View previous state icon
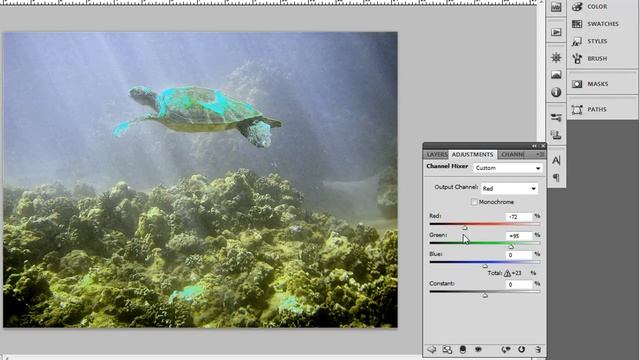The height and width of the screenshot is (360, 640). tap(506, 349)
